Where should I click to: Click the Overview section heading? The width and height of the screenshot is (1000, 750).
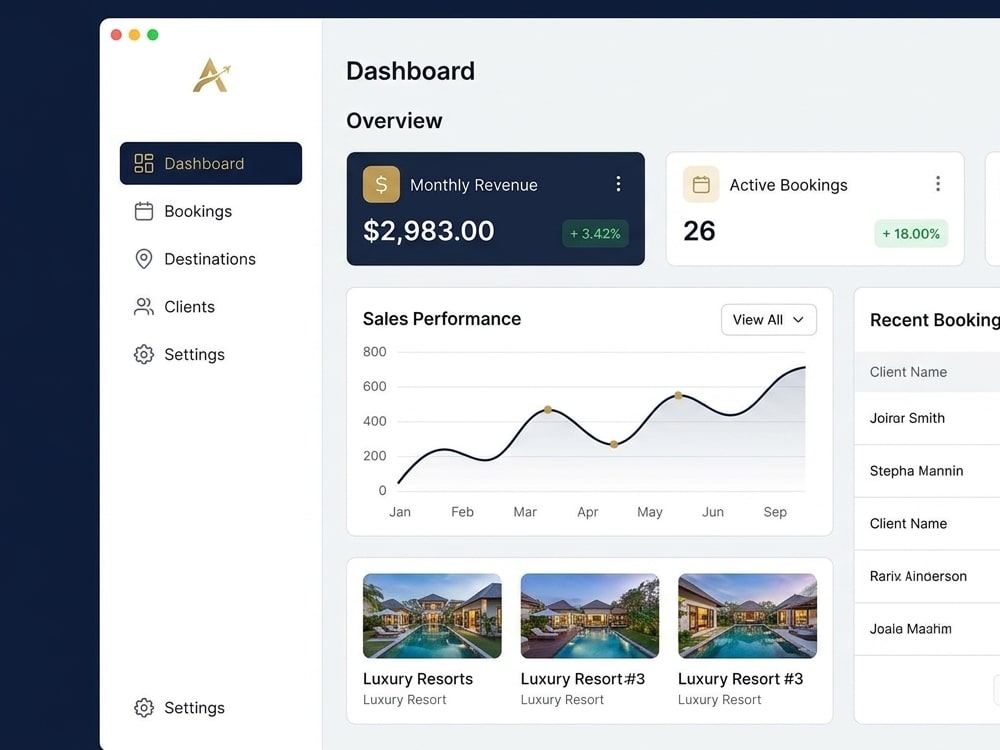(394, 121)
